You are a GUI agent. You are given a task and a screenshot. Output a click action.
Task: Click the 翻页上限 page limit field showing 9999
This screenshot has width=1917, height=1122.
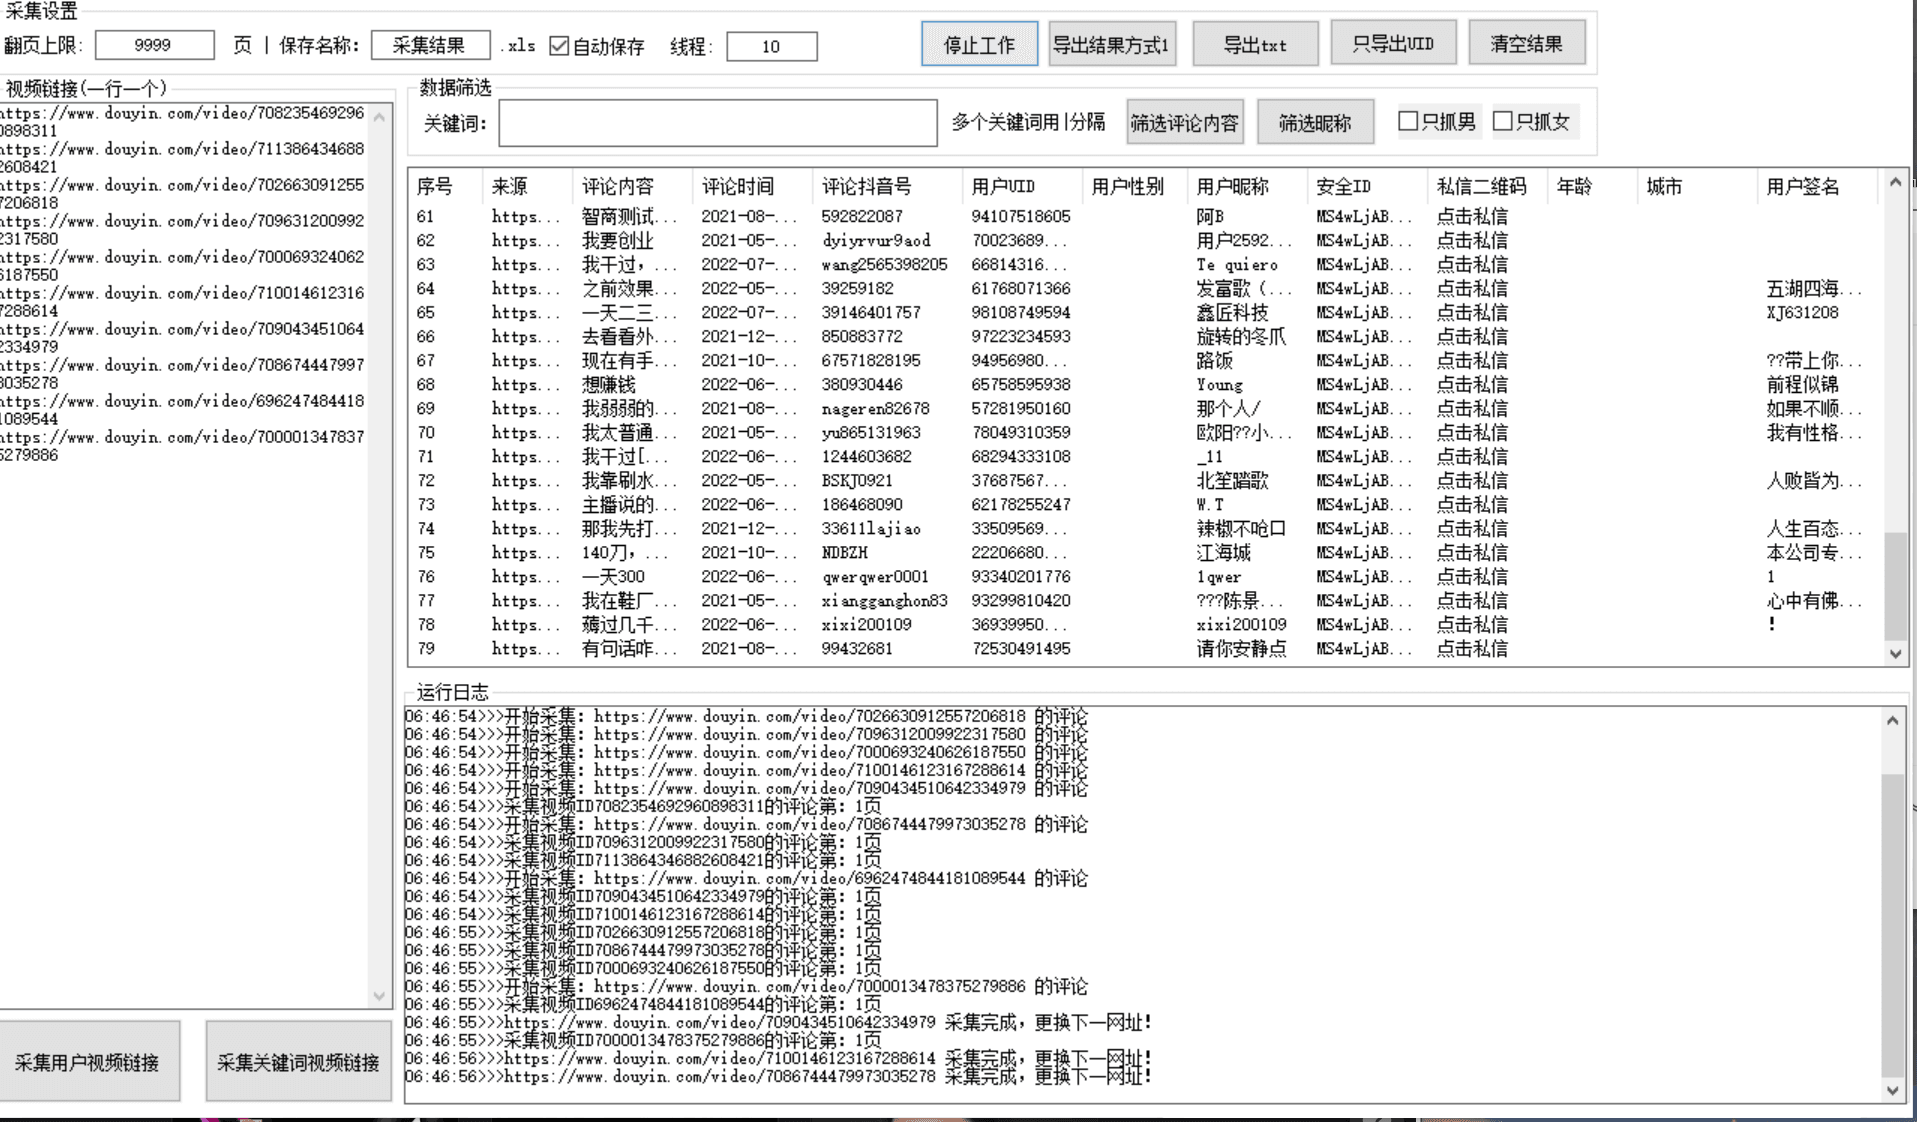[154, 44]
